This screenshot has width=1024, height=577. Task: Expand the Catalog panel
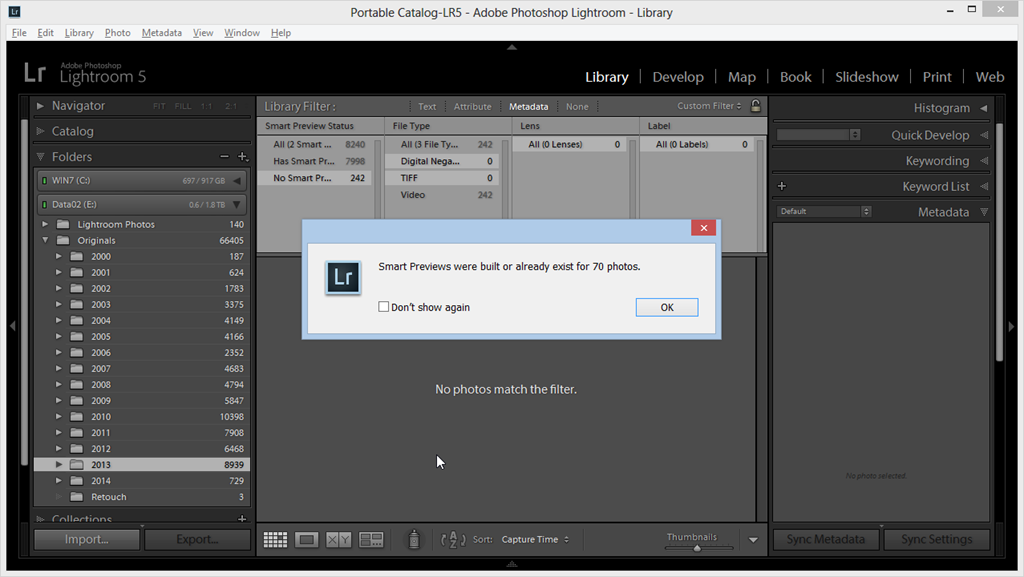coord(40,131)
